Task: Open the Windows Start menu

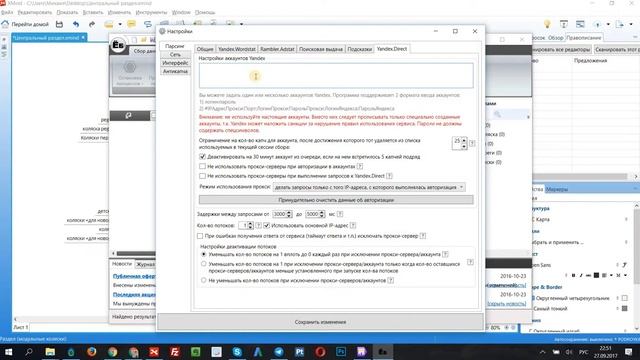Action: pyautogui.click(x=8, y=352)
